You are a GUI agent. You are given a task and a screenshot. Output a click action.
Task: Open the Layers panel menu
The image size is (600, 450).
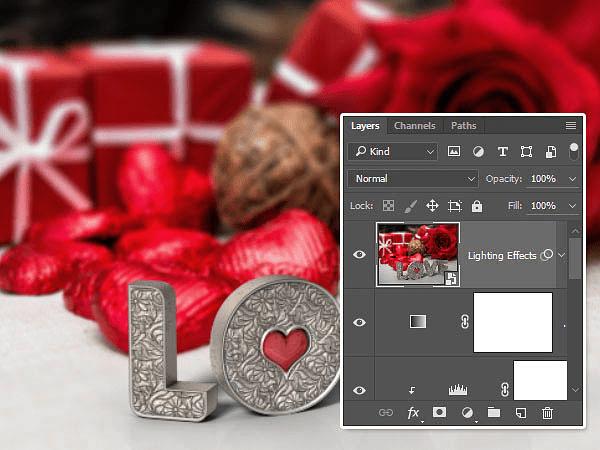pyautogui.click(x=571, y=126)
